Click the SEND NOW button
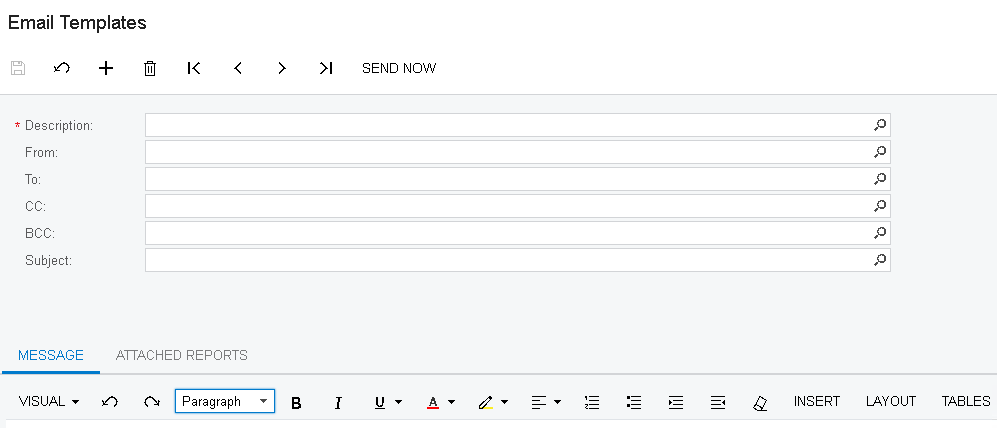Viewport: 997px width, 428px height. coord(399,68)
